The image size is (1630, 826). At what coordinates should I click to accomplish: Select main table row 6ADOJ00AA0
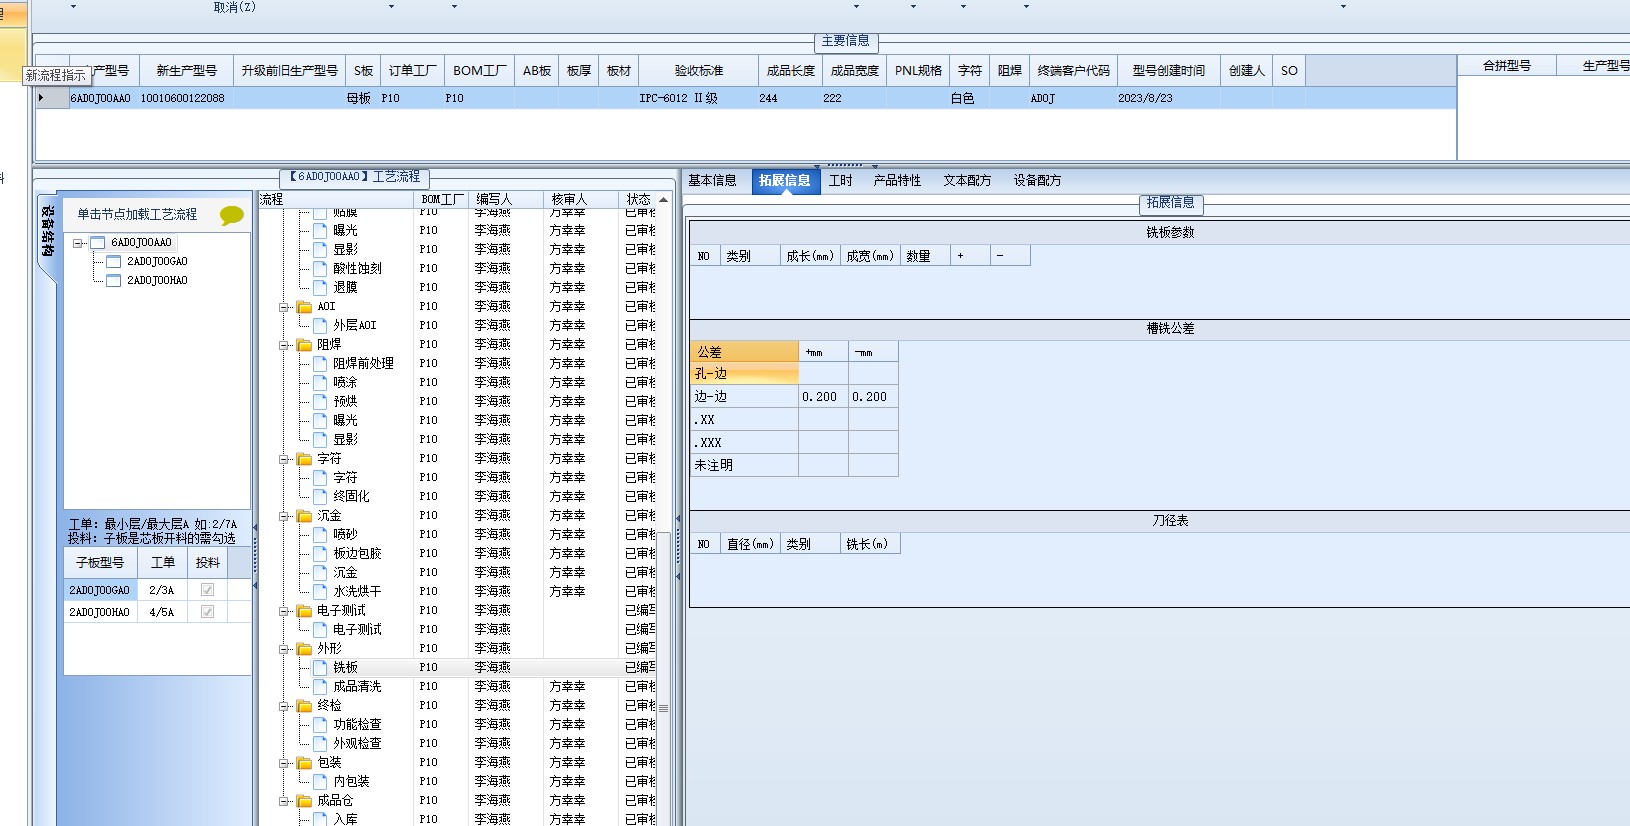(x=745, y=99)
